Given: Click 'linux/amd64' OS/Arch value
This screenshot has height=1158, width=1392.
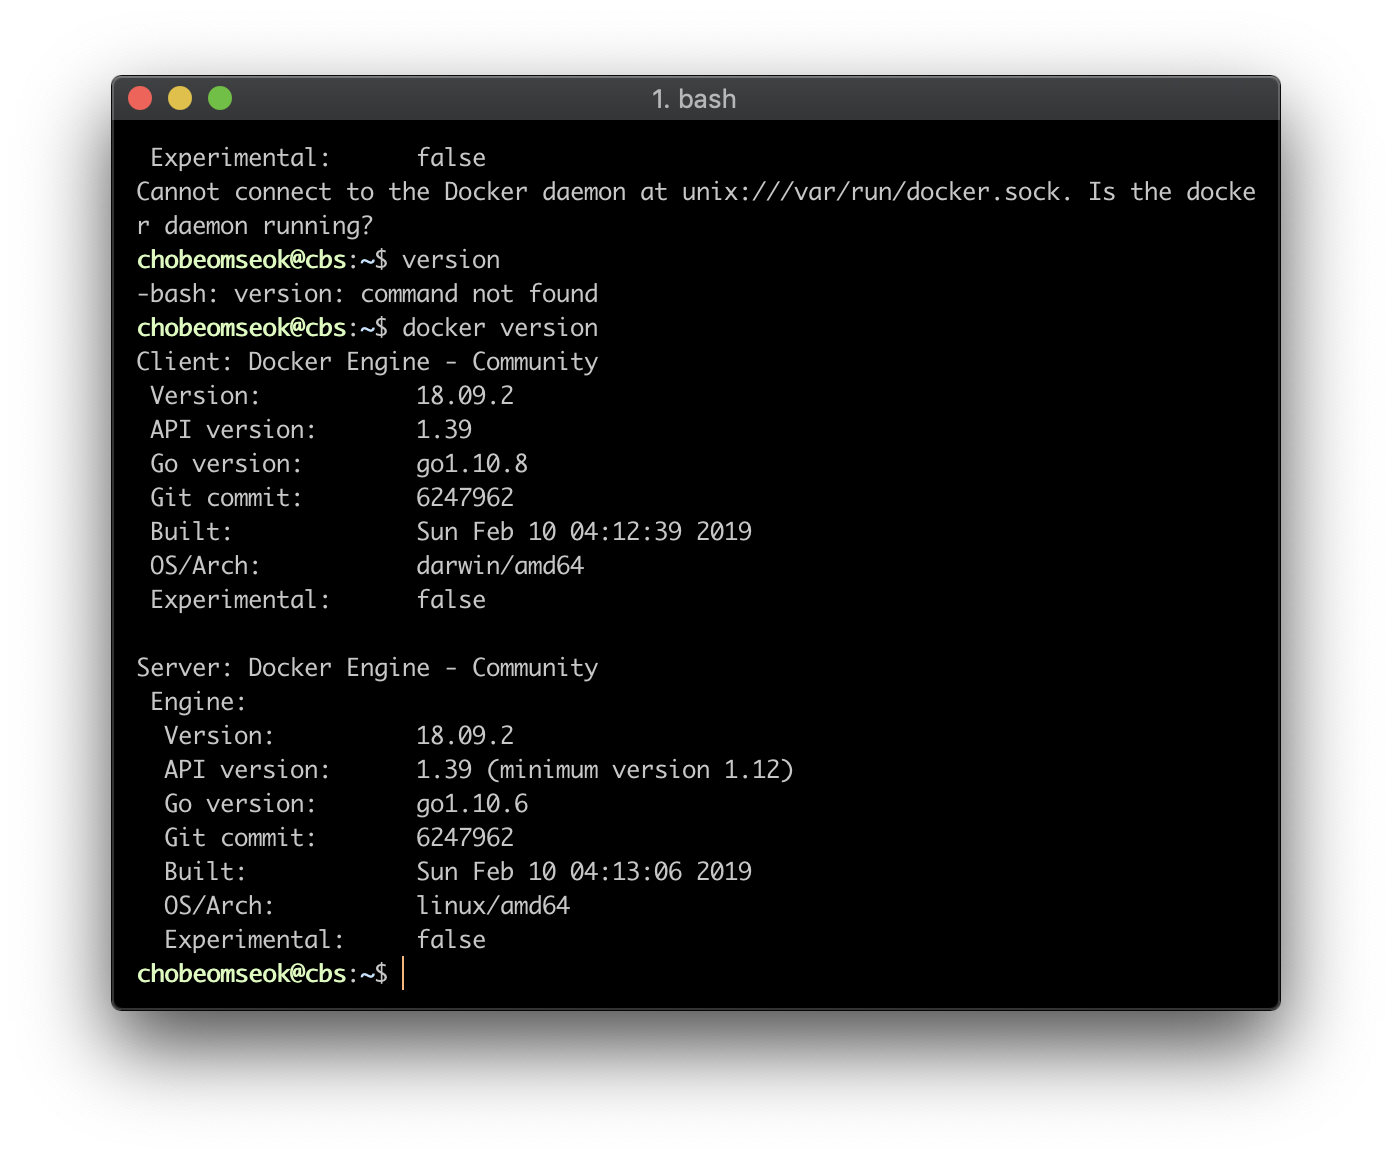Looking at the screenshot, I should coord(493,906).
